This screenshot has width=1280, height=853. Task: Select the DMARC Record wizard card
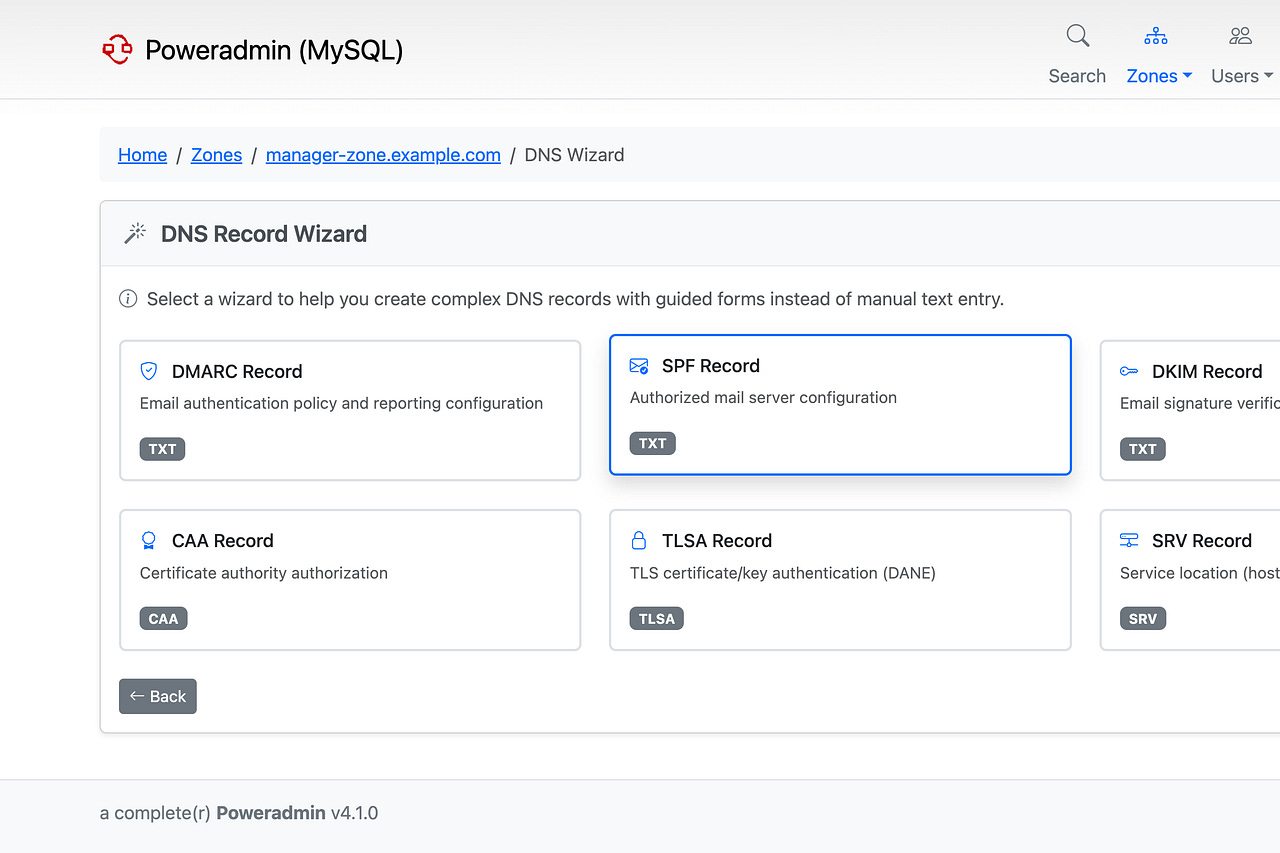[350, 410]
